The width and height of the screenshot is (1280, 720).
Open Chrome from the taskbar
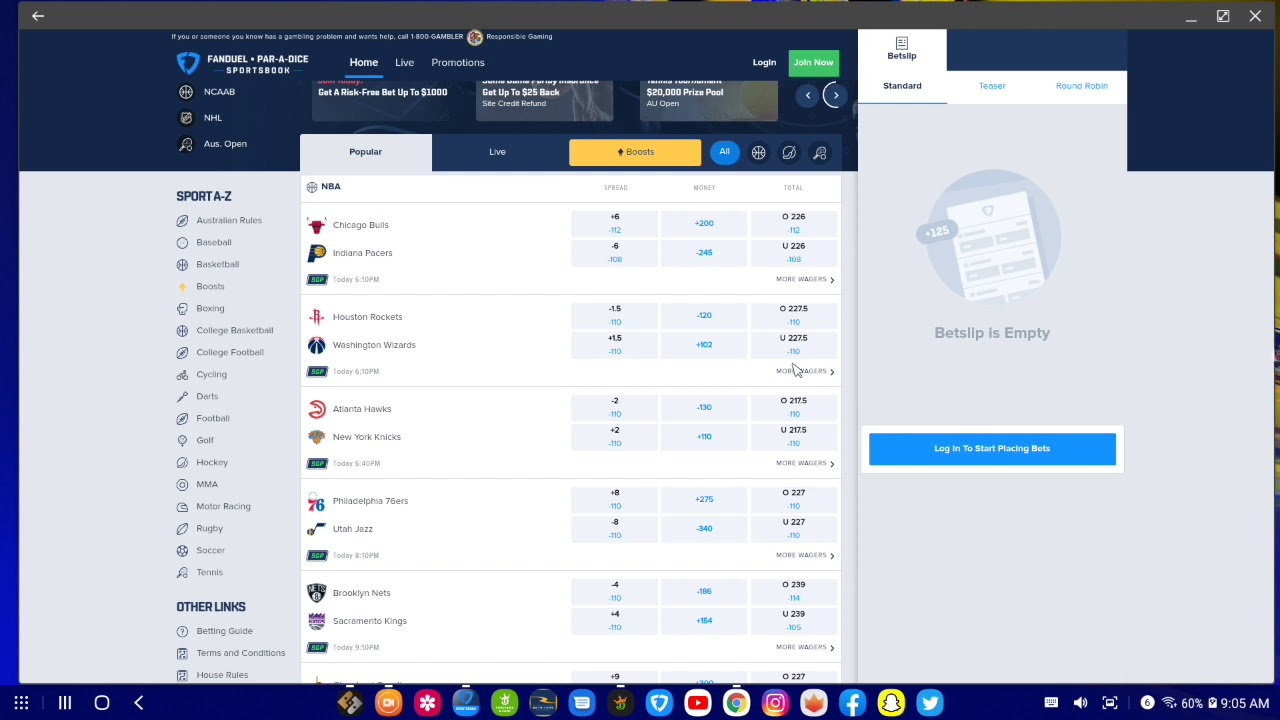click(x=736, y=703)
